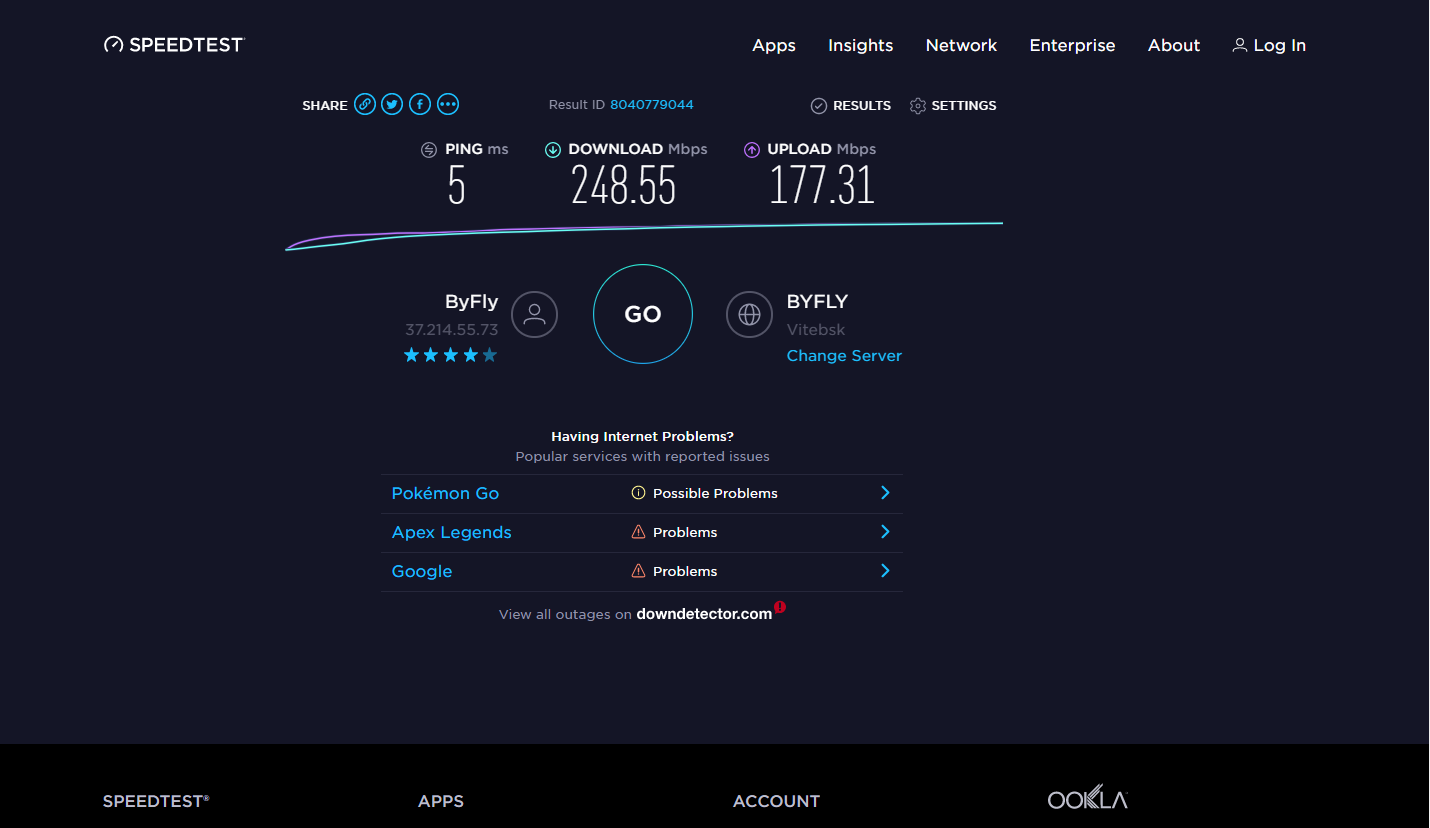Expand the Pokémon Go row chevron
1430x828 pixels.
pyautogui.click(x=885, y=493)
